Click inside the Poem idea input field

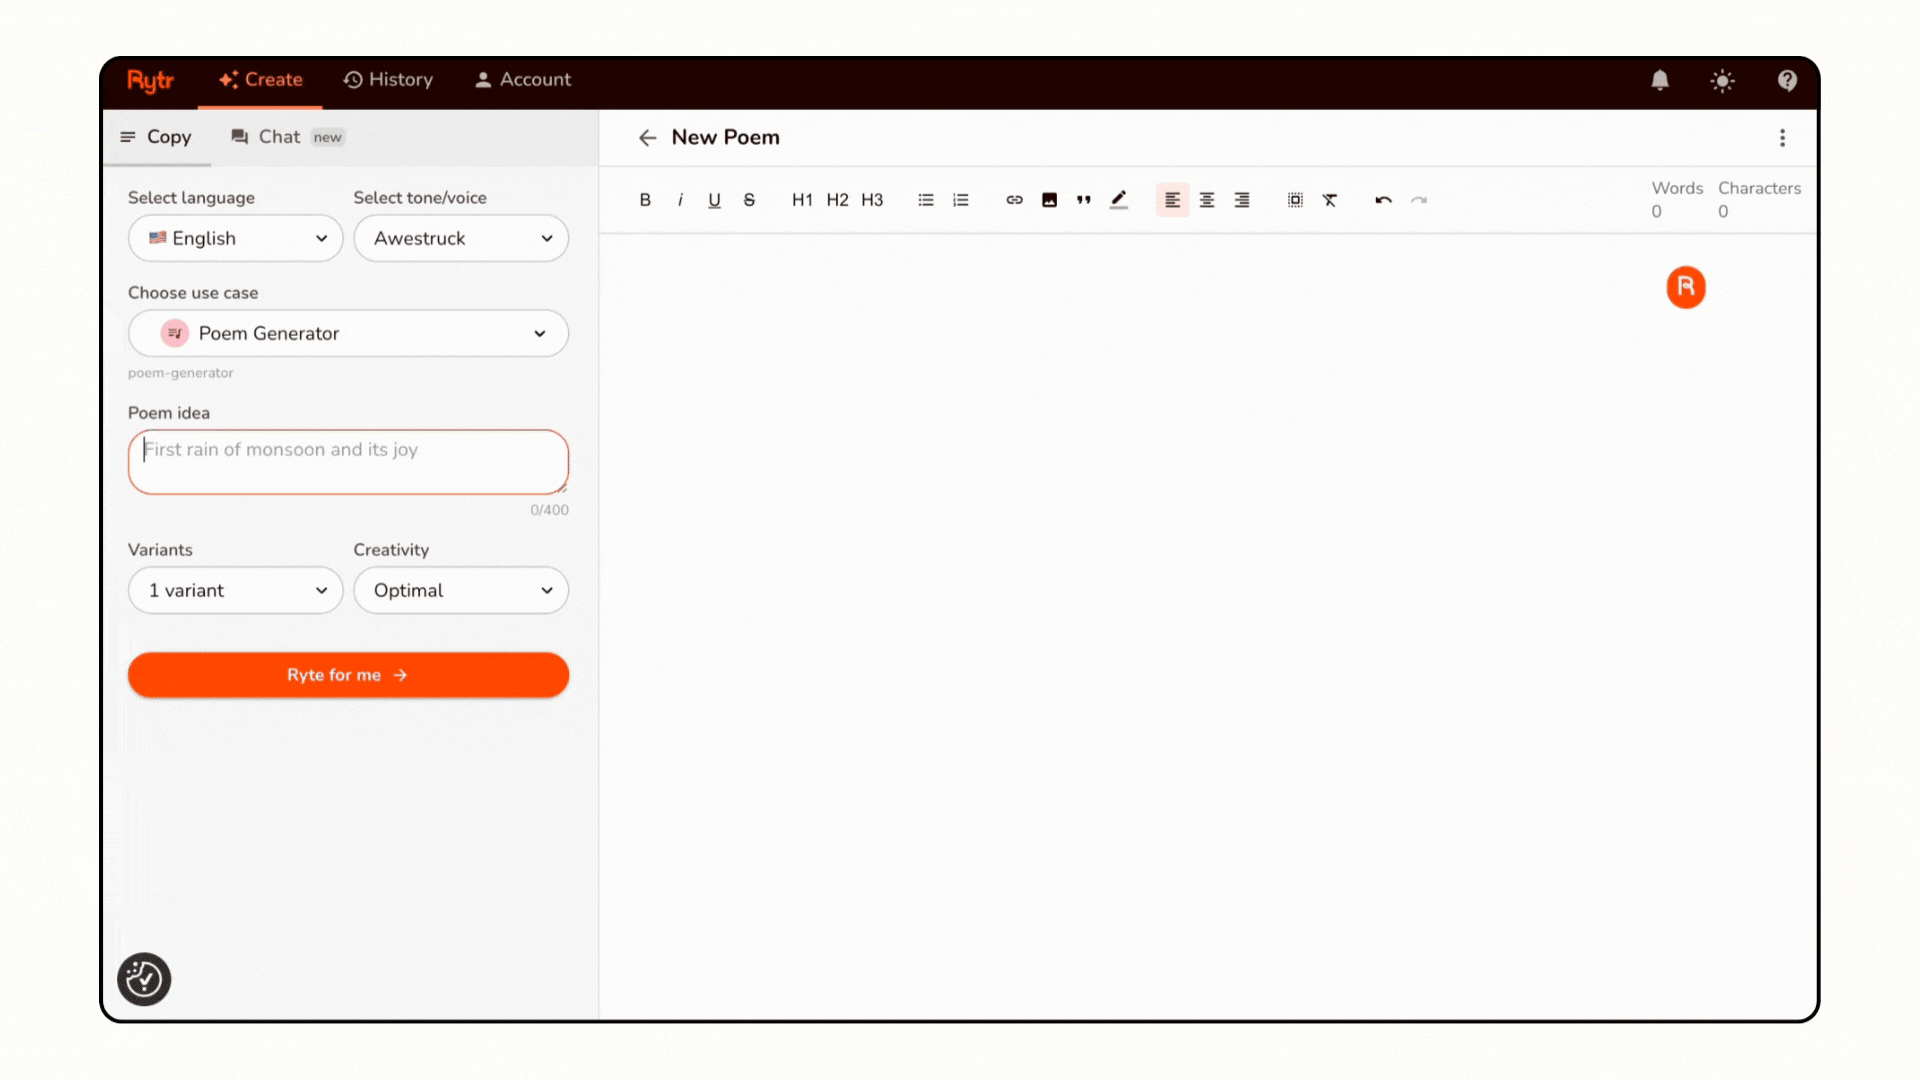coord(348,462)
